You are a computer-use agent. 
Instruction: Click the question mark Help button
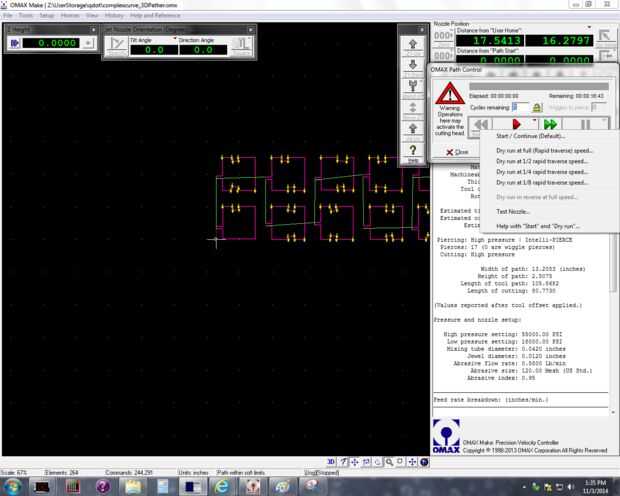pyautogui.click(x=412, y=152)
